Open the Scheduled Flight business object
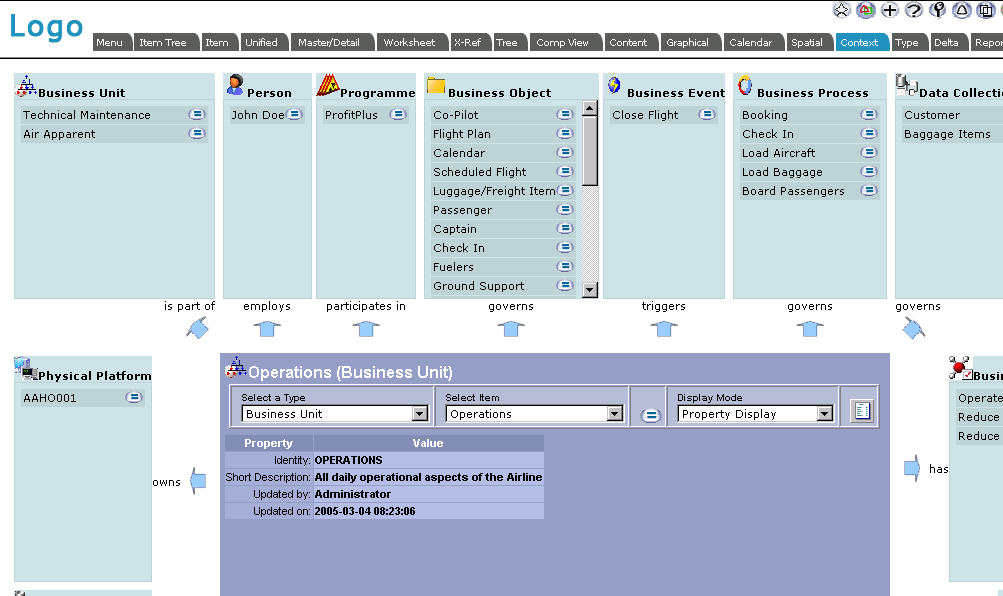 [479, 172]
